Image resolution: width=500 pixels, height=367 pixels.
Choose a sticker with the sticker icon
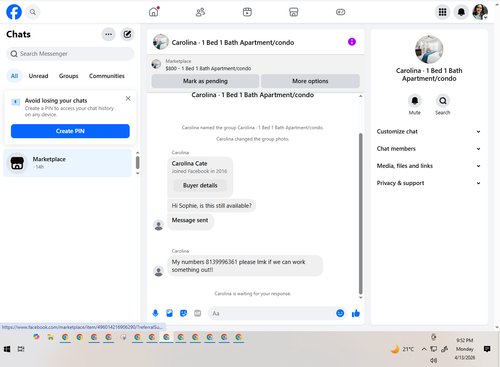click(x=183, y=313)
